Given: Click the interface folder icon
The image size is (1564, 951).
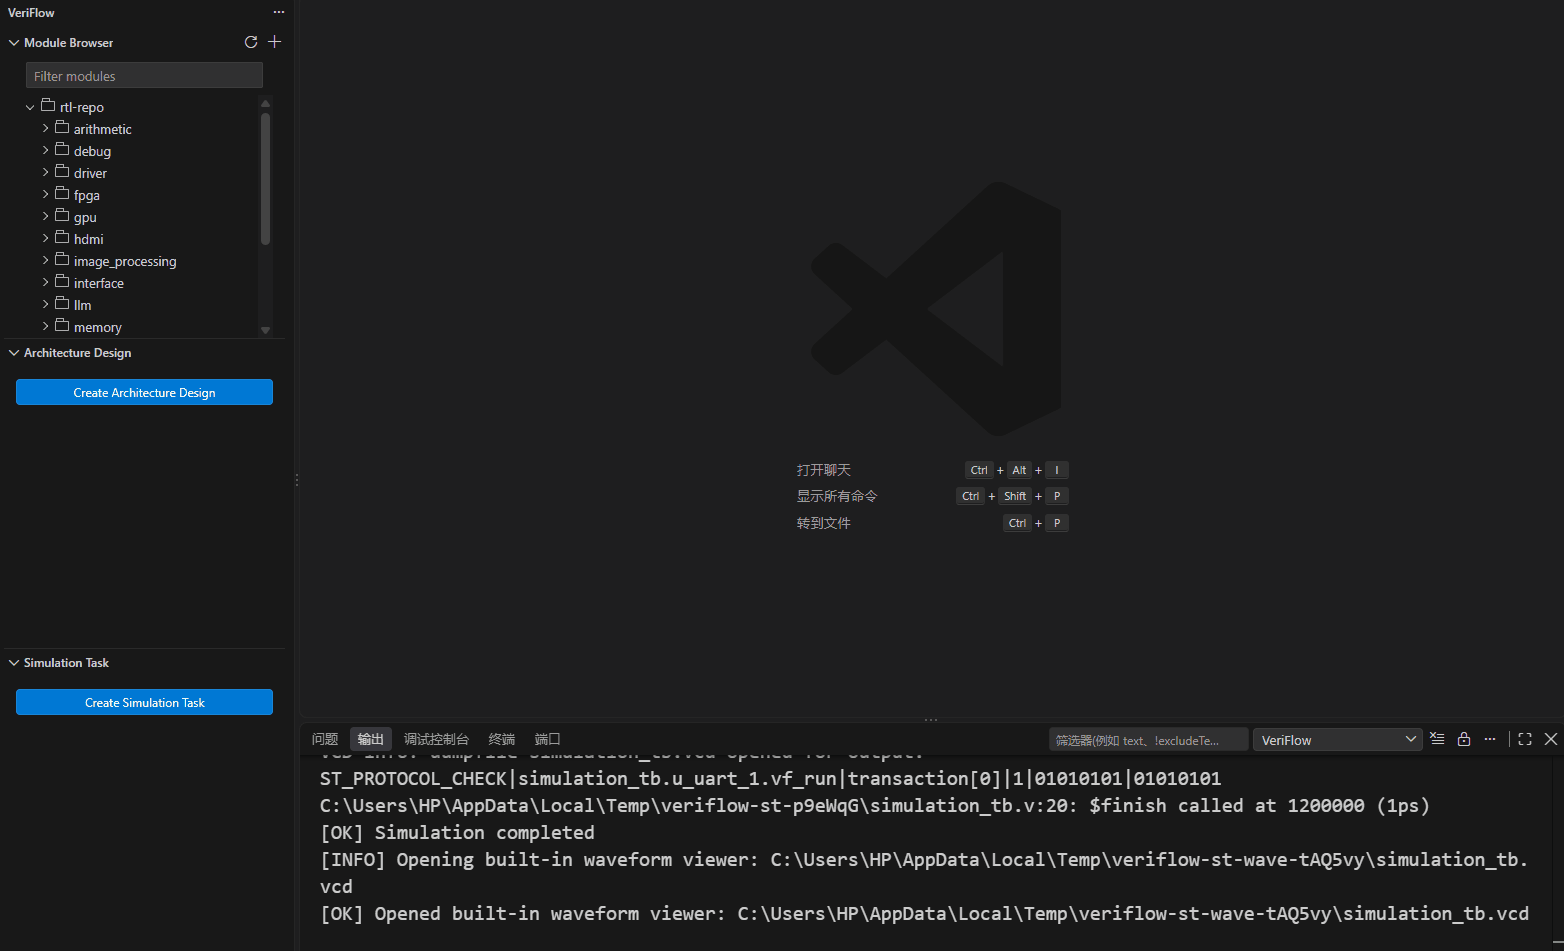Looking at the screenshot, I should pos(62,282).
